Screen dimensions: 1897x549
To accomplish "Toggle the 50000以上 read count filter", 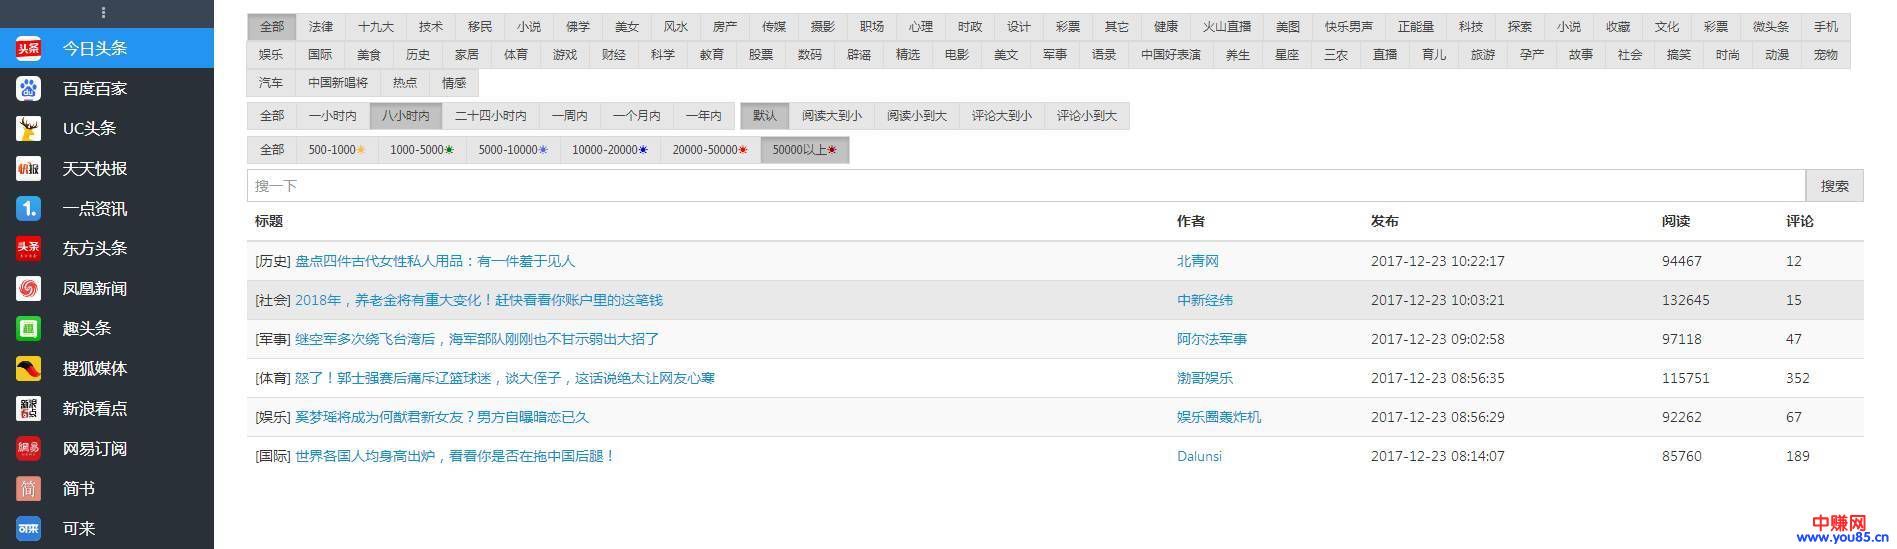I will coord(804,150).
